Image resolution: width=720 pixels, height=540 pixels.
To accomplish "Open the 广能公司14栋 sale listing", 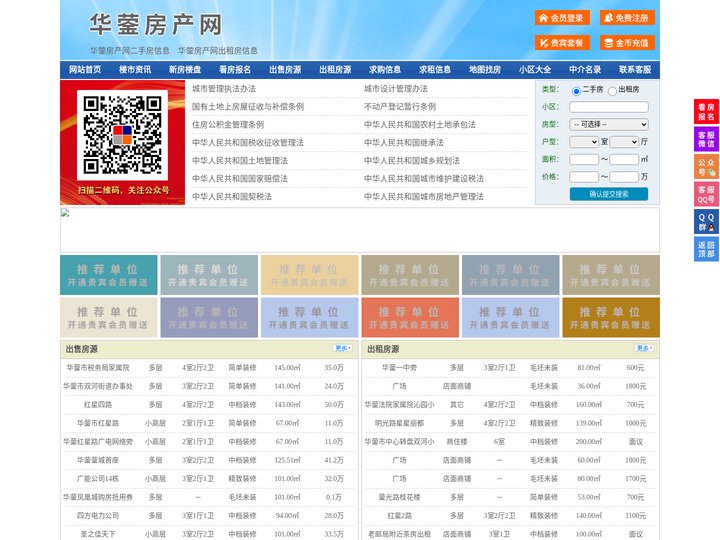I will 98,478.
